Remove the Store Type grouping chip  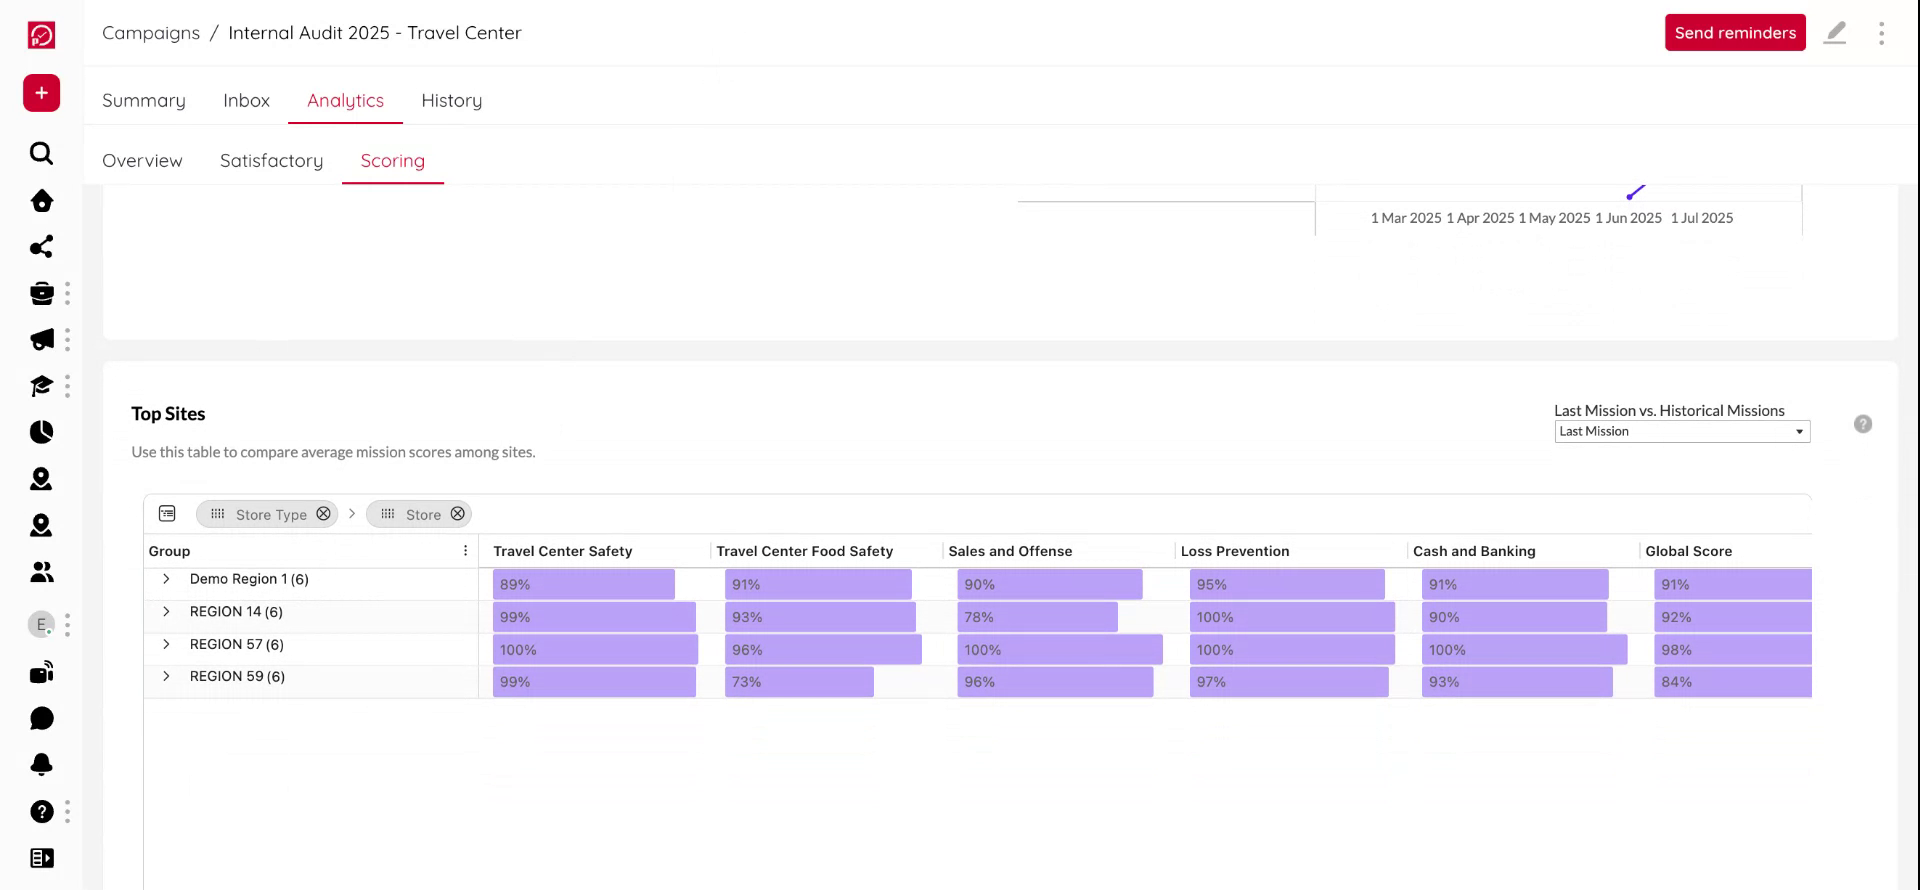[323, 514]
